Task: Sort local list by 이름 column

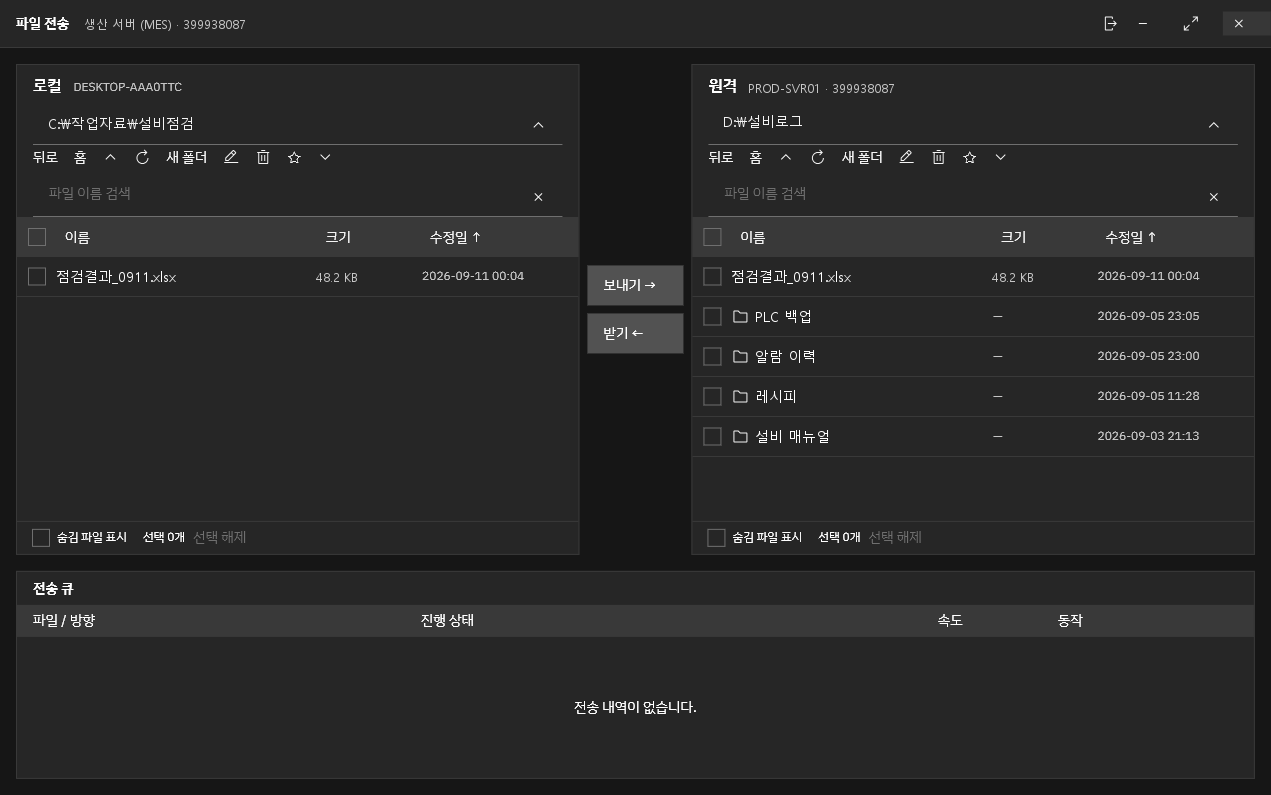Action: point(77,237)
